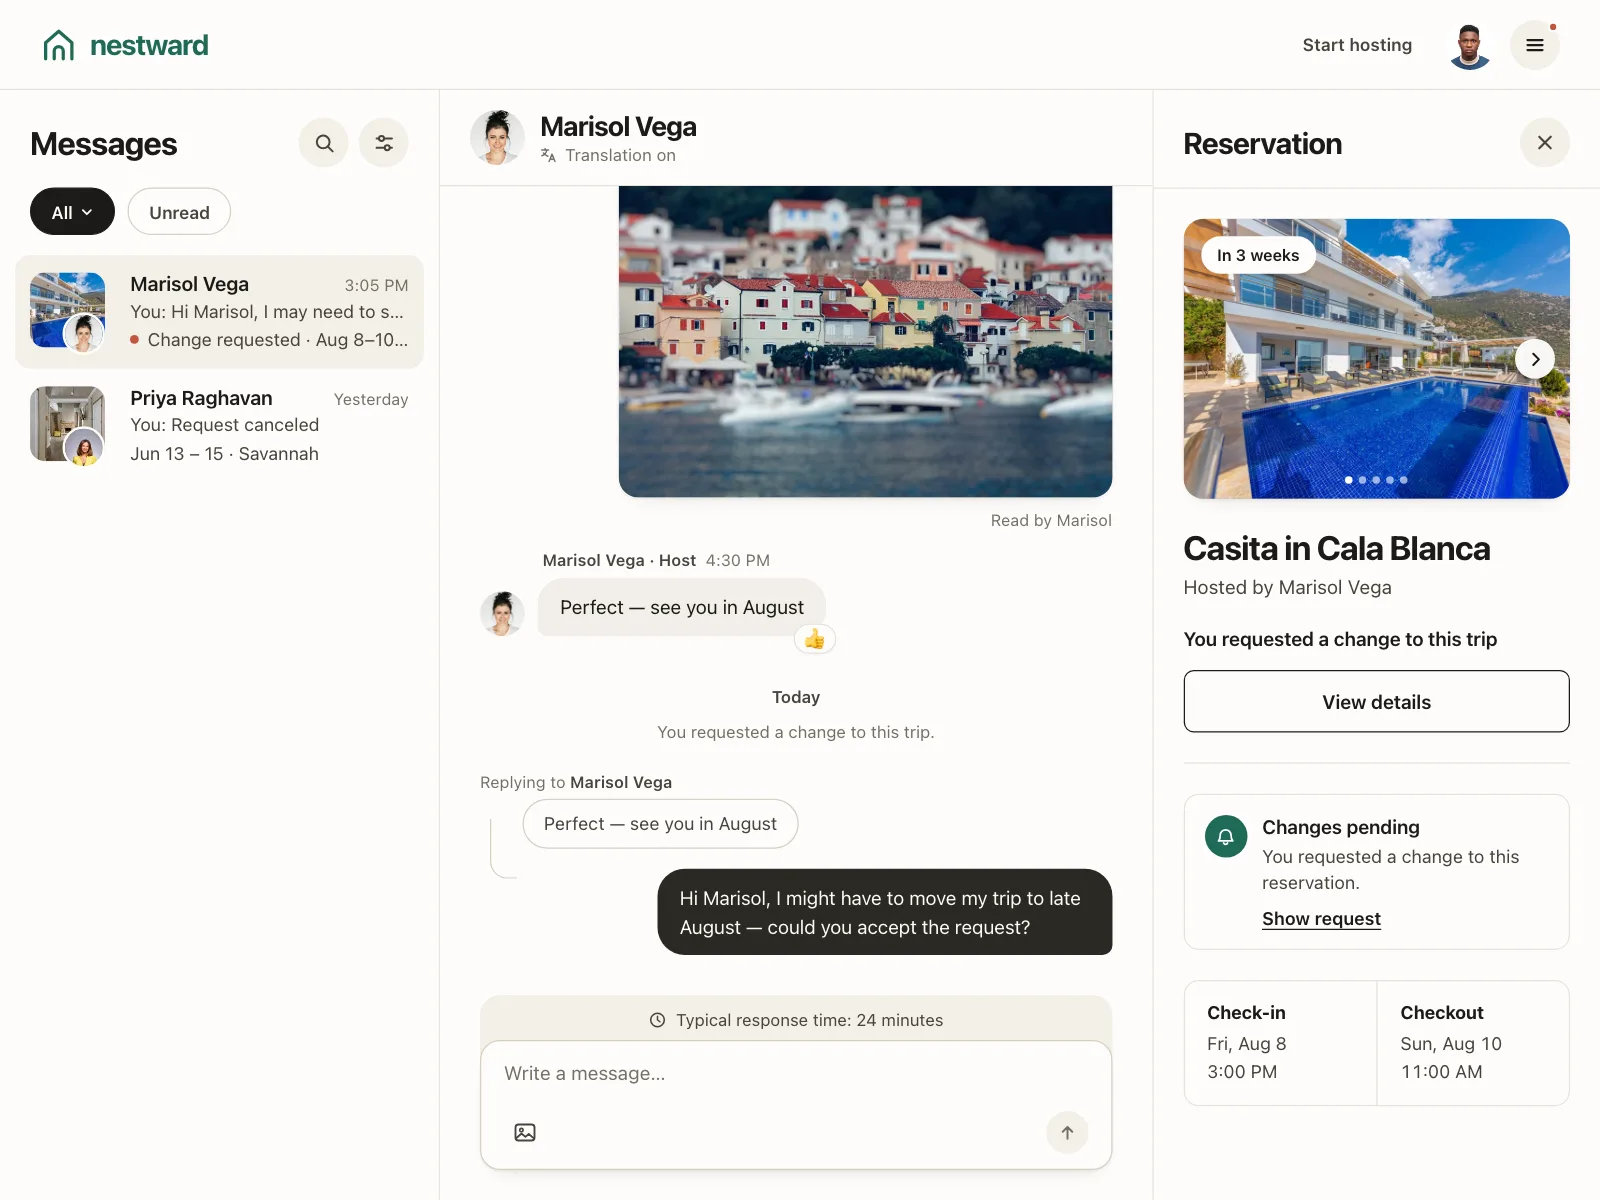The width and height of the screenshot is (1600, 1200).
Task: Send message with the up-arrow button
Action: 1067,1132
